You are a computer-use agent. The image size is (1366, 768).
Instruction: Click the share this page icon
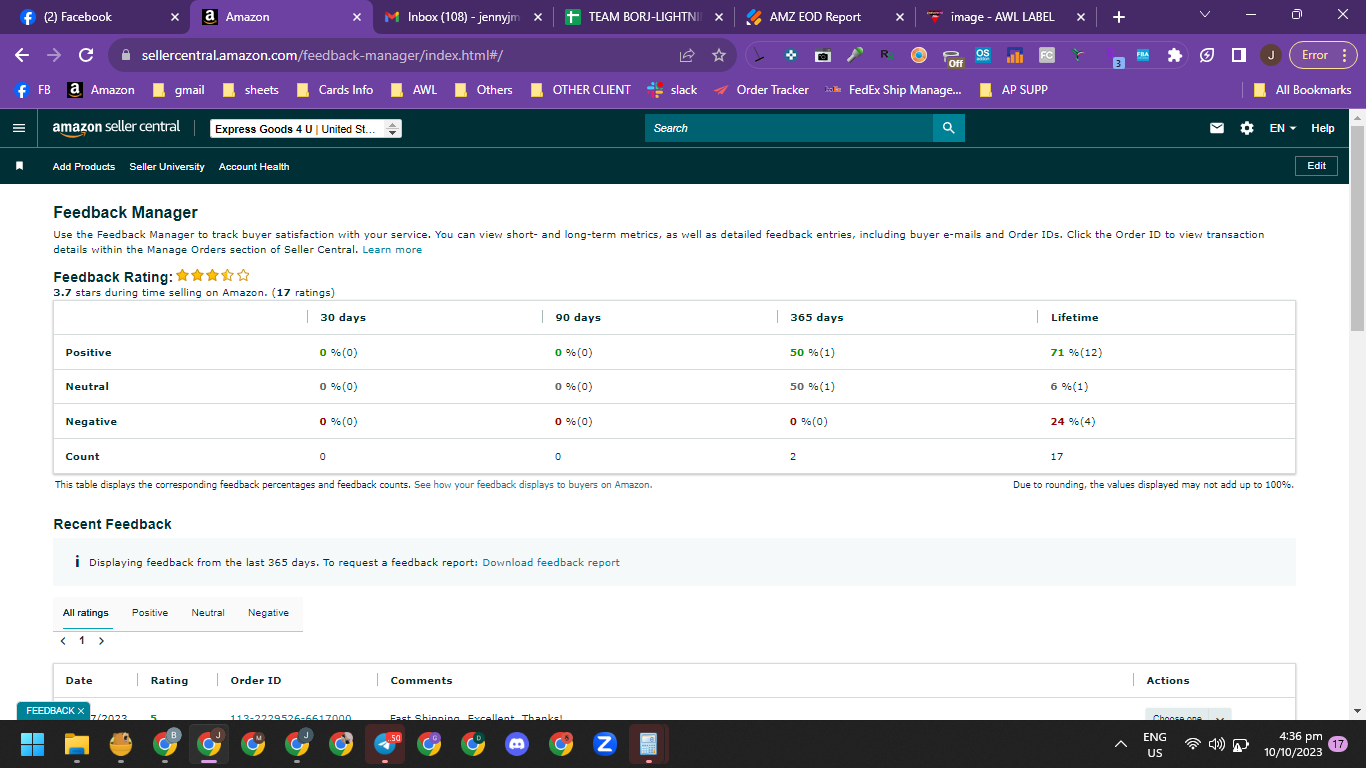pyautogui.click(x=687, y=55)
